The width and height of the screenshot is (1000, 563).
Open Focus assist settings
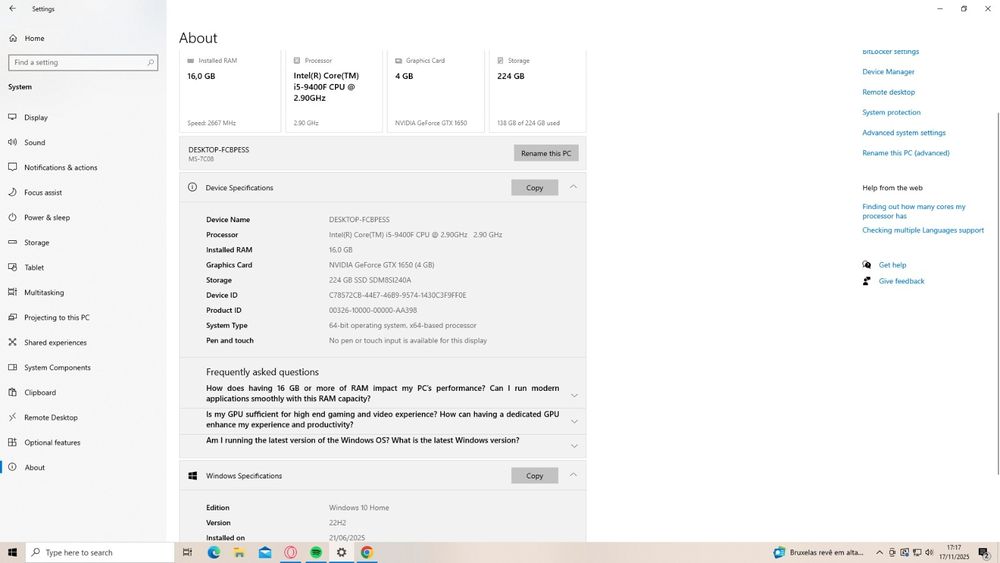pyautogui.click(x=43, y=192)
